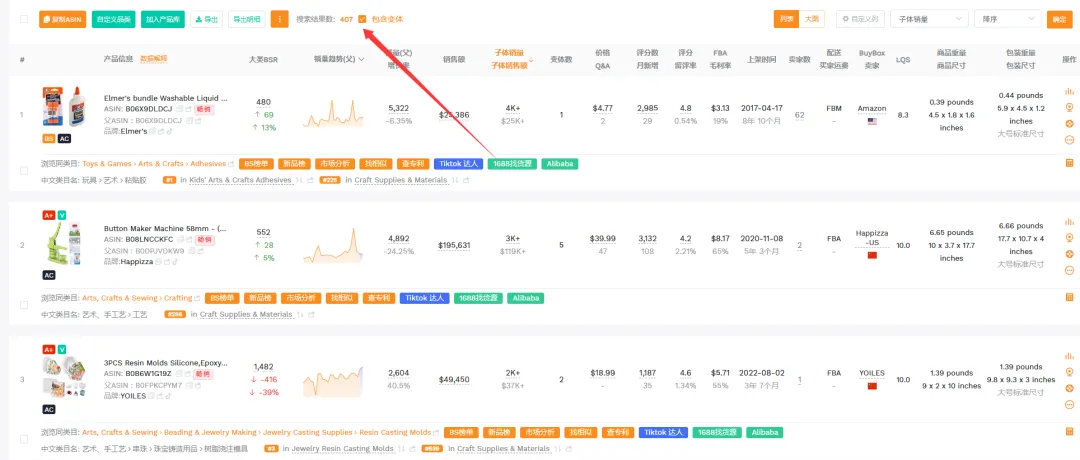1080x460 pixels.
Task: Open the Resin Casting Molds category link
Action: pos(395,432)
